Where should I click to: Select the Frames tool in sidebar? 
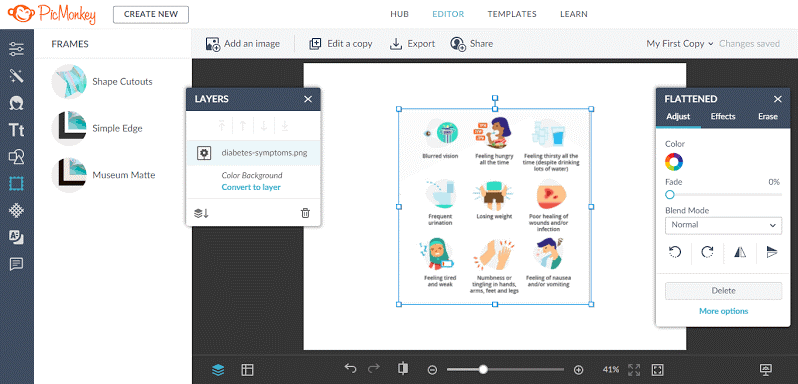tap(17, 184)
